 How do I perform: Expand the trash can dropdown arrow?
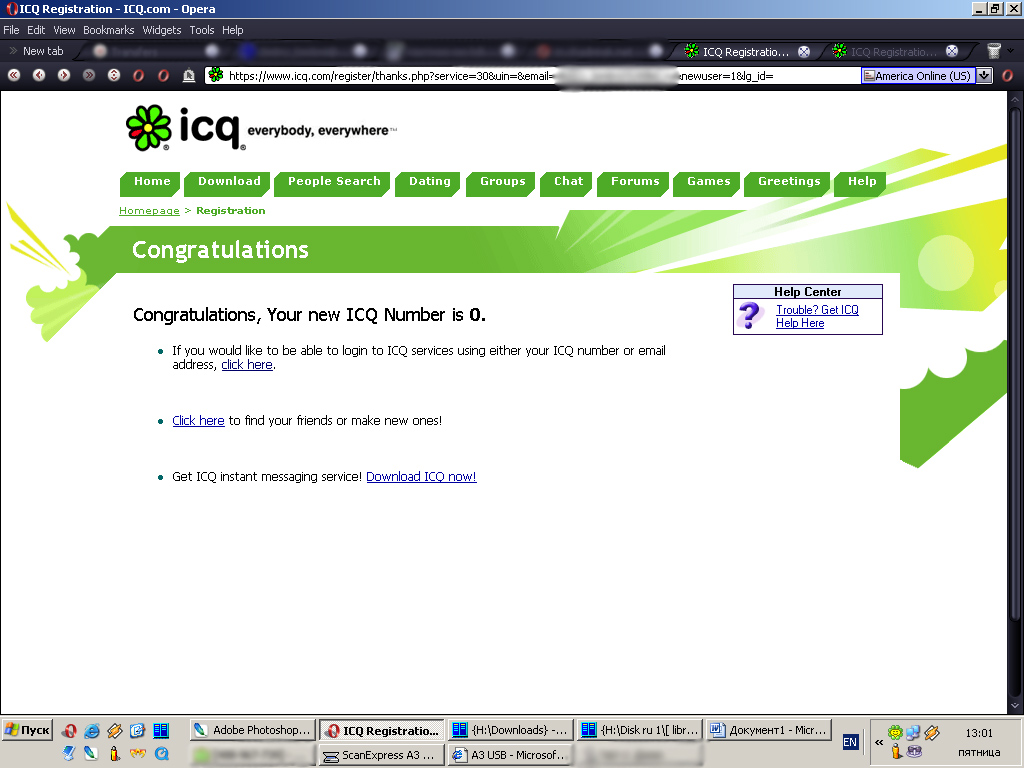[x=1010, y=51]
